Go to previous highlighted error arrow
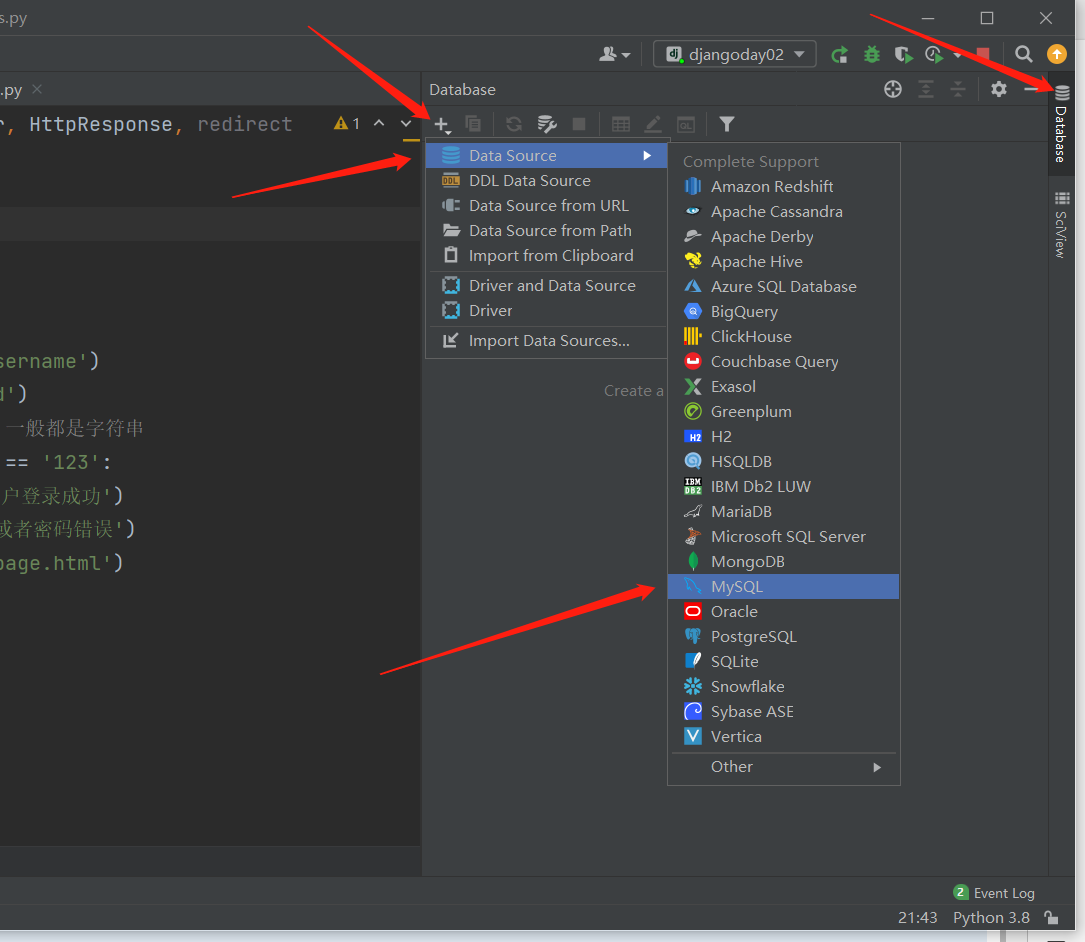Image resolution: width=1085 pixels, height=942 pixels. [379, 123]
